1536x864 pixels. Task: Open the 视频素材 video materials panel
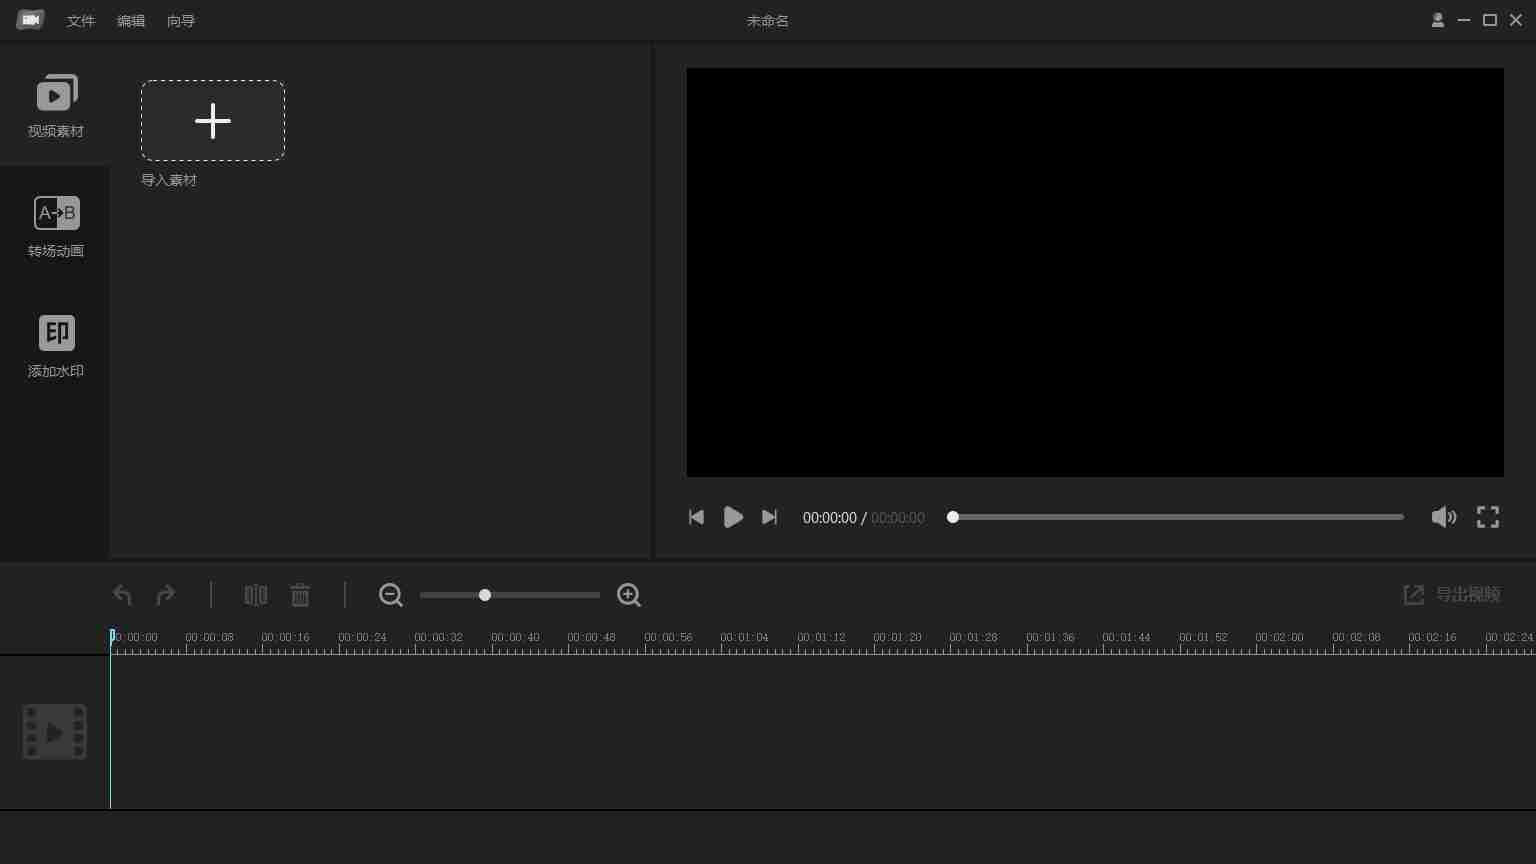pos(56,106)
